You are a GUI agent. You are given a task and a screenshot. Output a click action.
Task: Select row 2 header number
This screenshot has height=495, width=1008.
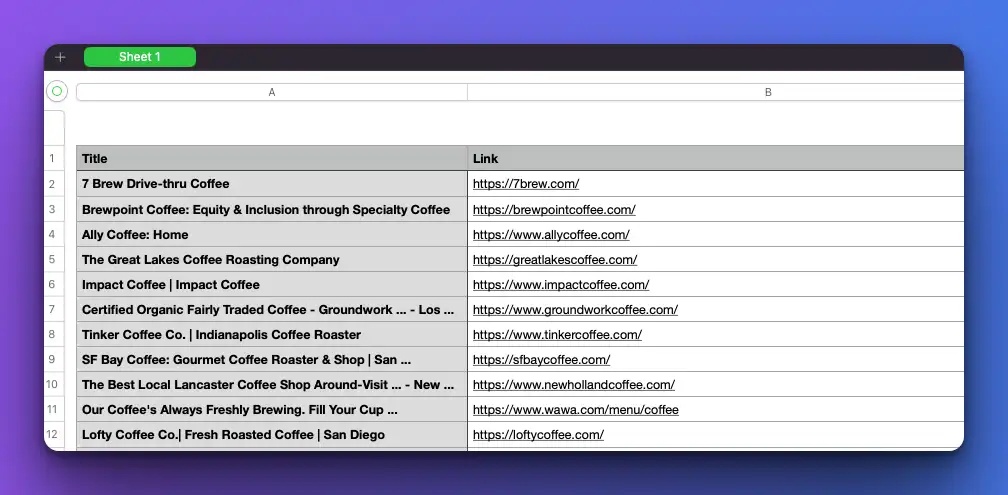pyautogui.click(x=52, y=184)
